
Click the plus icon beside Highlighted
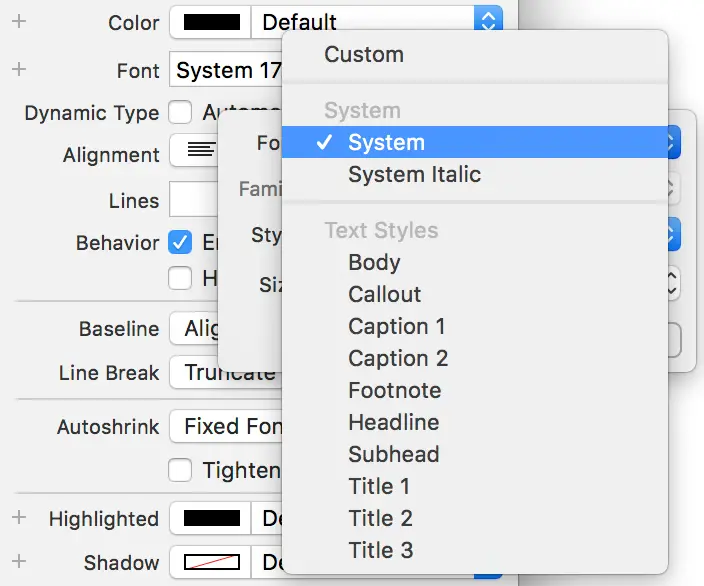click(x=19, y=517)
